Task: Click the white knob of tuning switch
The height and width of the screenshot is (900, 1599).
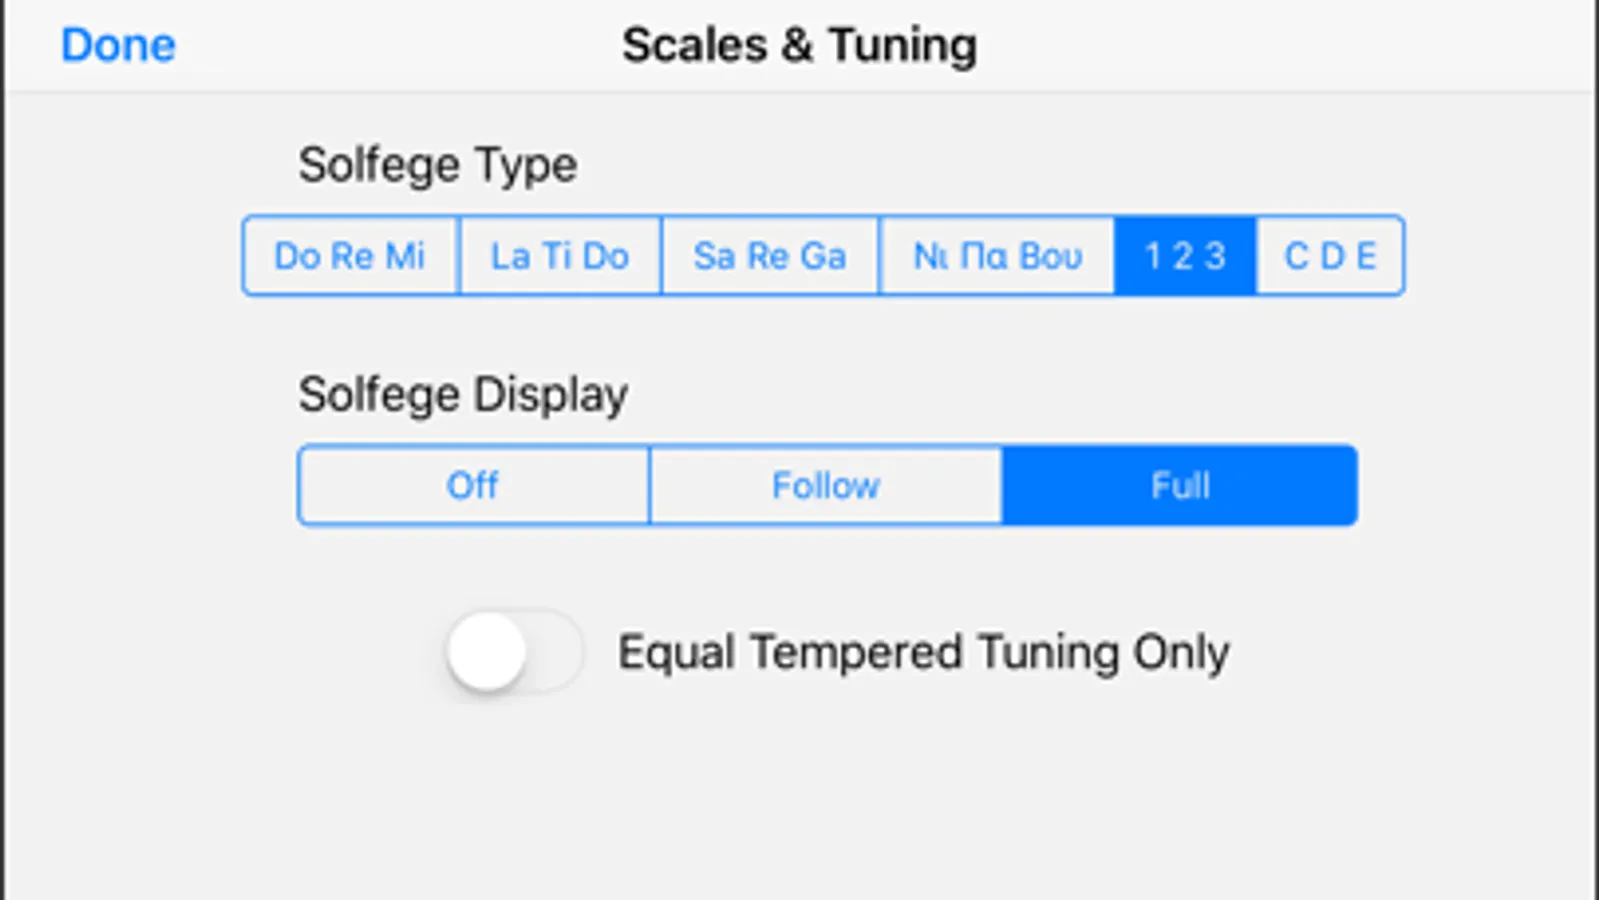Action: coord(487,652)
